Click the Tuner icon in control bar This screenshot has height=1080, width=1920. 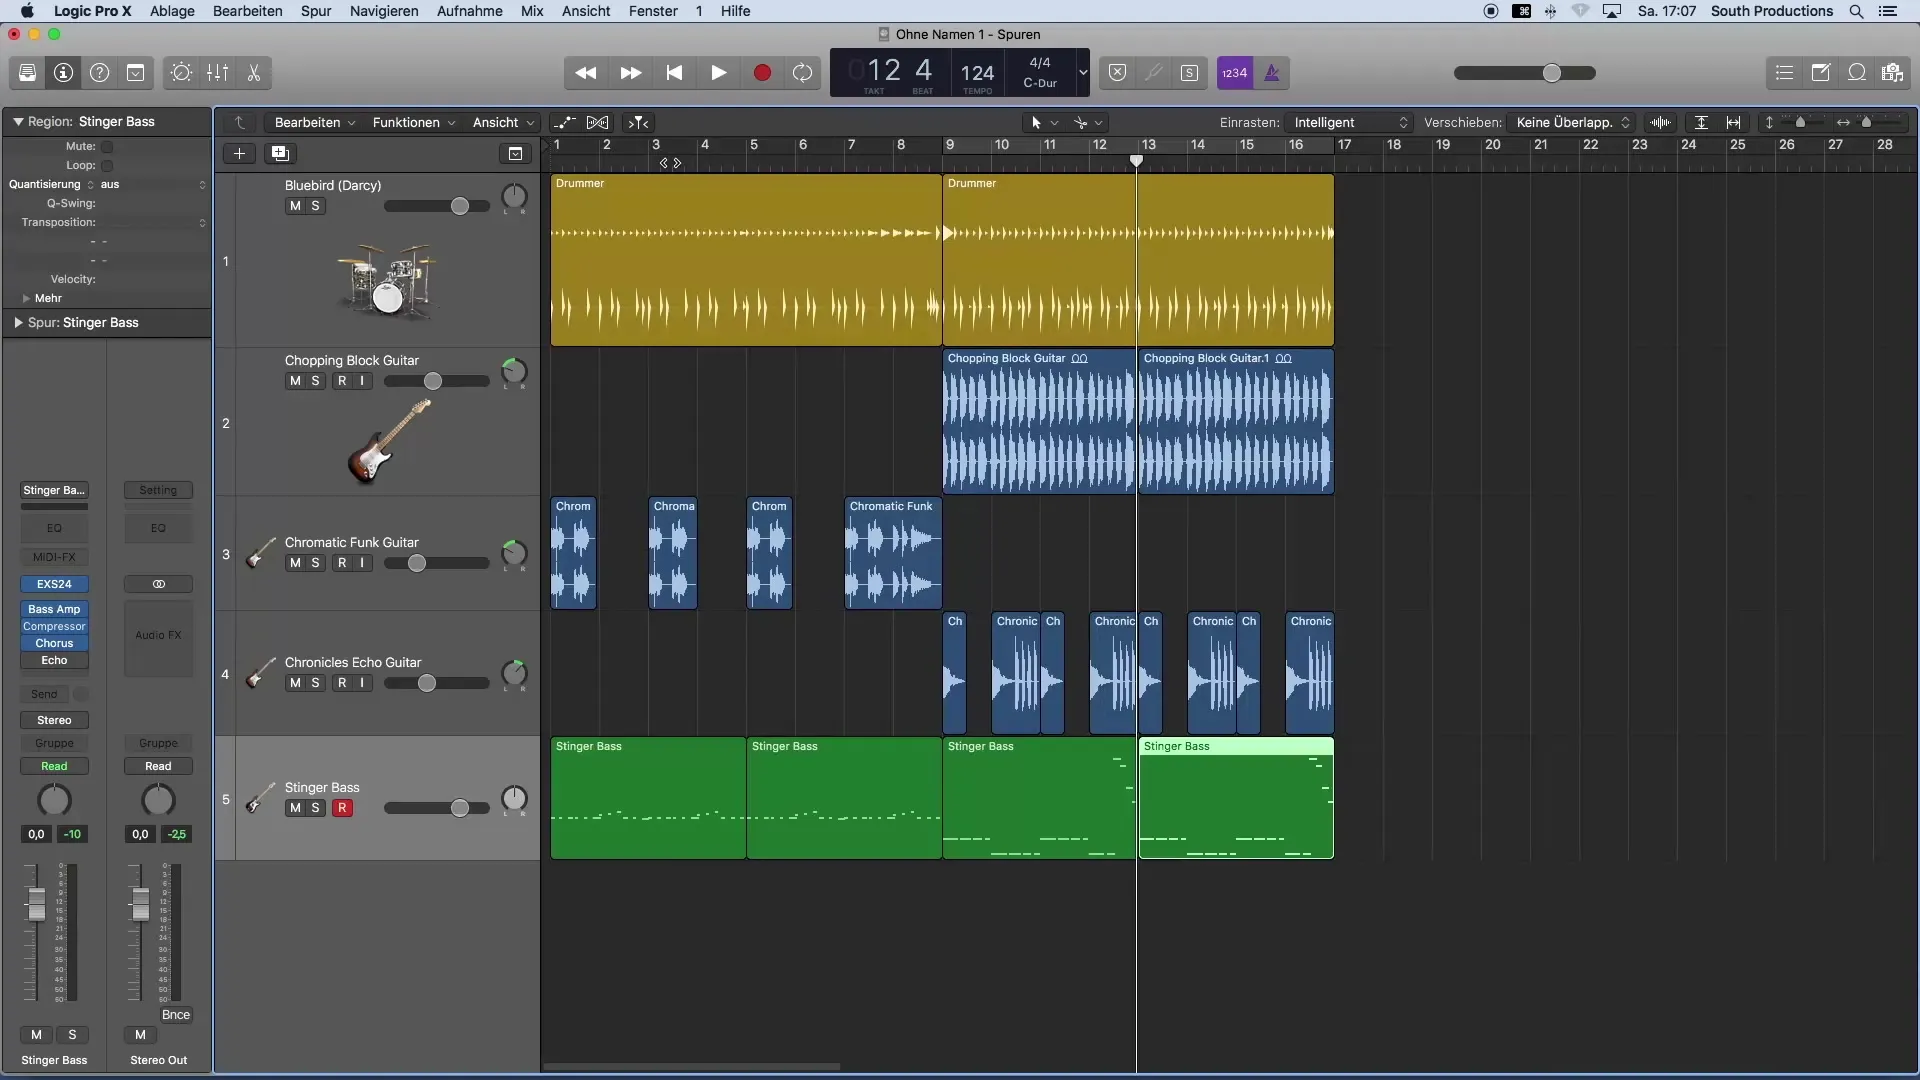(1153, 73)
